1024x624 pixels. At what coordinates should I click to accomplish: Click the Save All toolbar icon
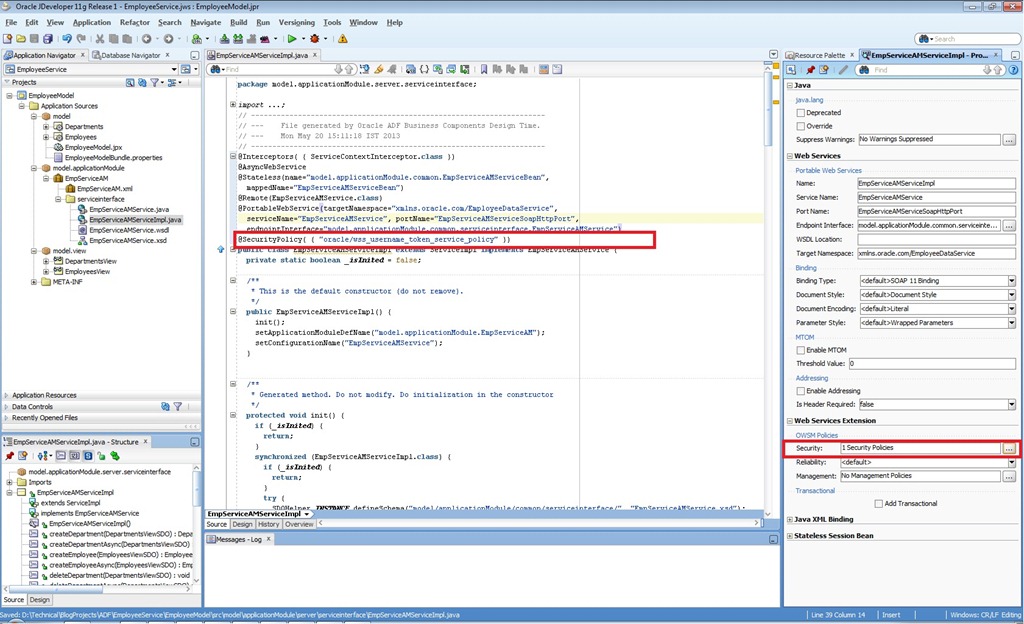pos(46,39)
